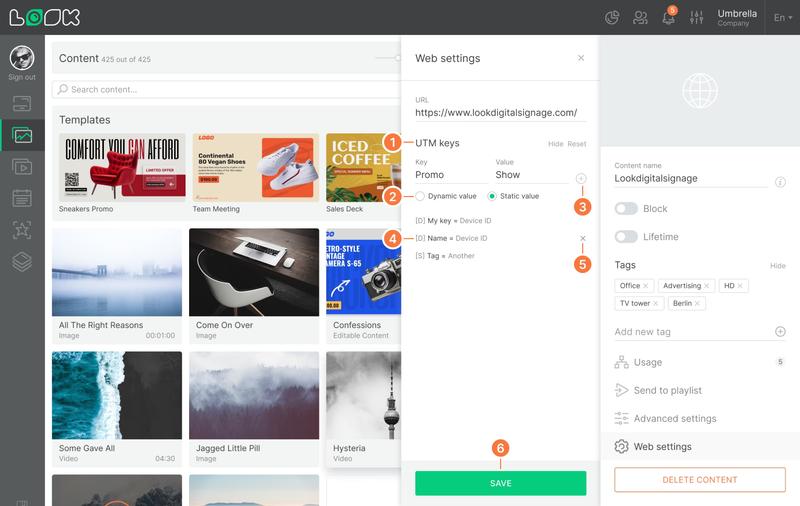This screenshot has height=506, width=800.
Task: Hide the UTM keys section
Action: [555, 144]
